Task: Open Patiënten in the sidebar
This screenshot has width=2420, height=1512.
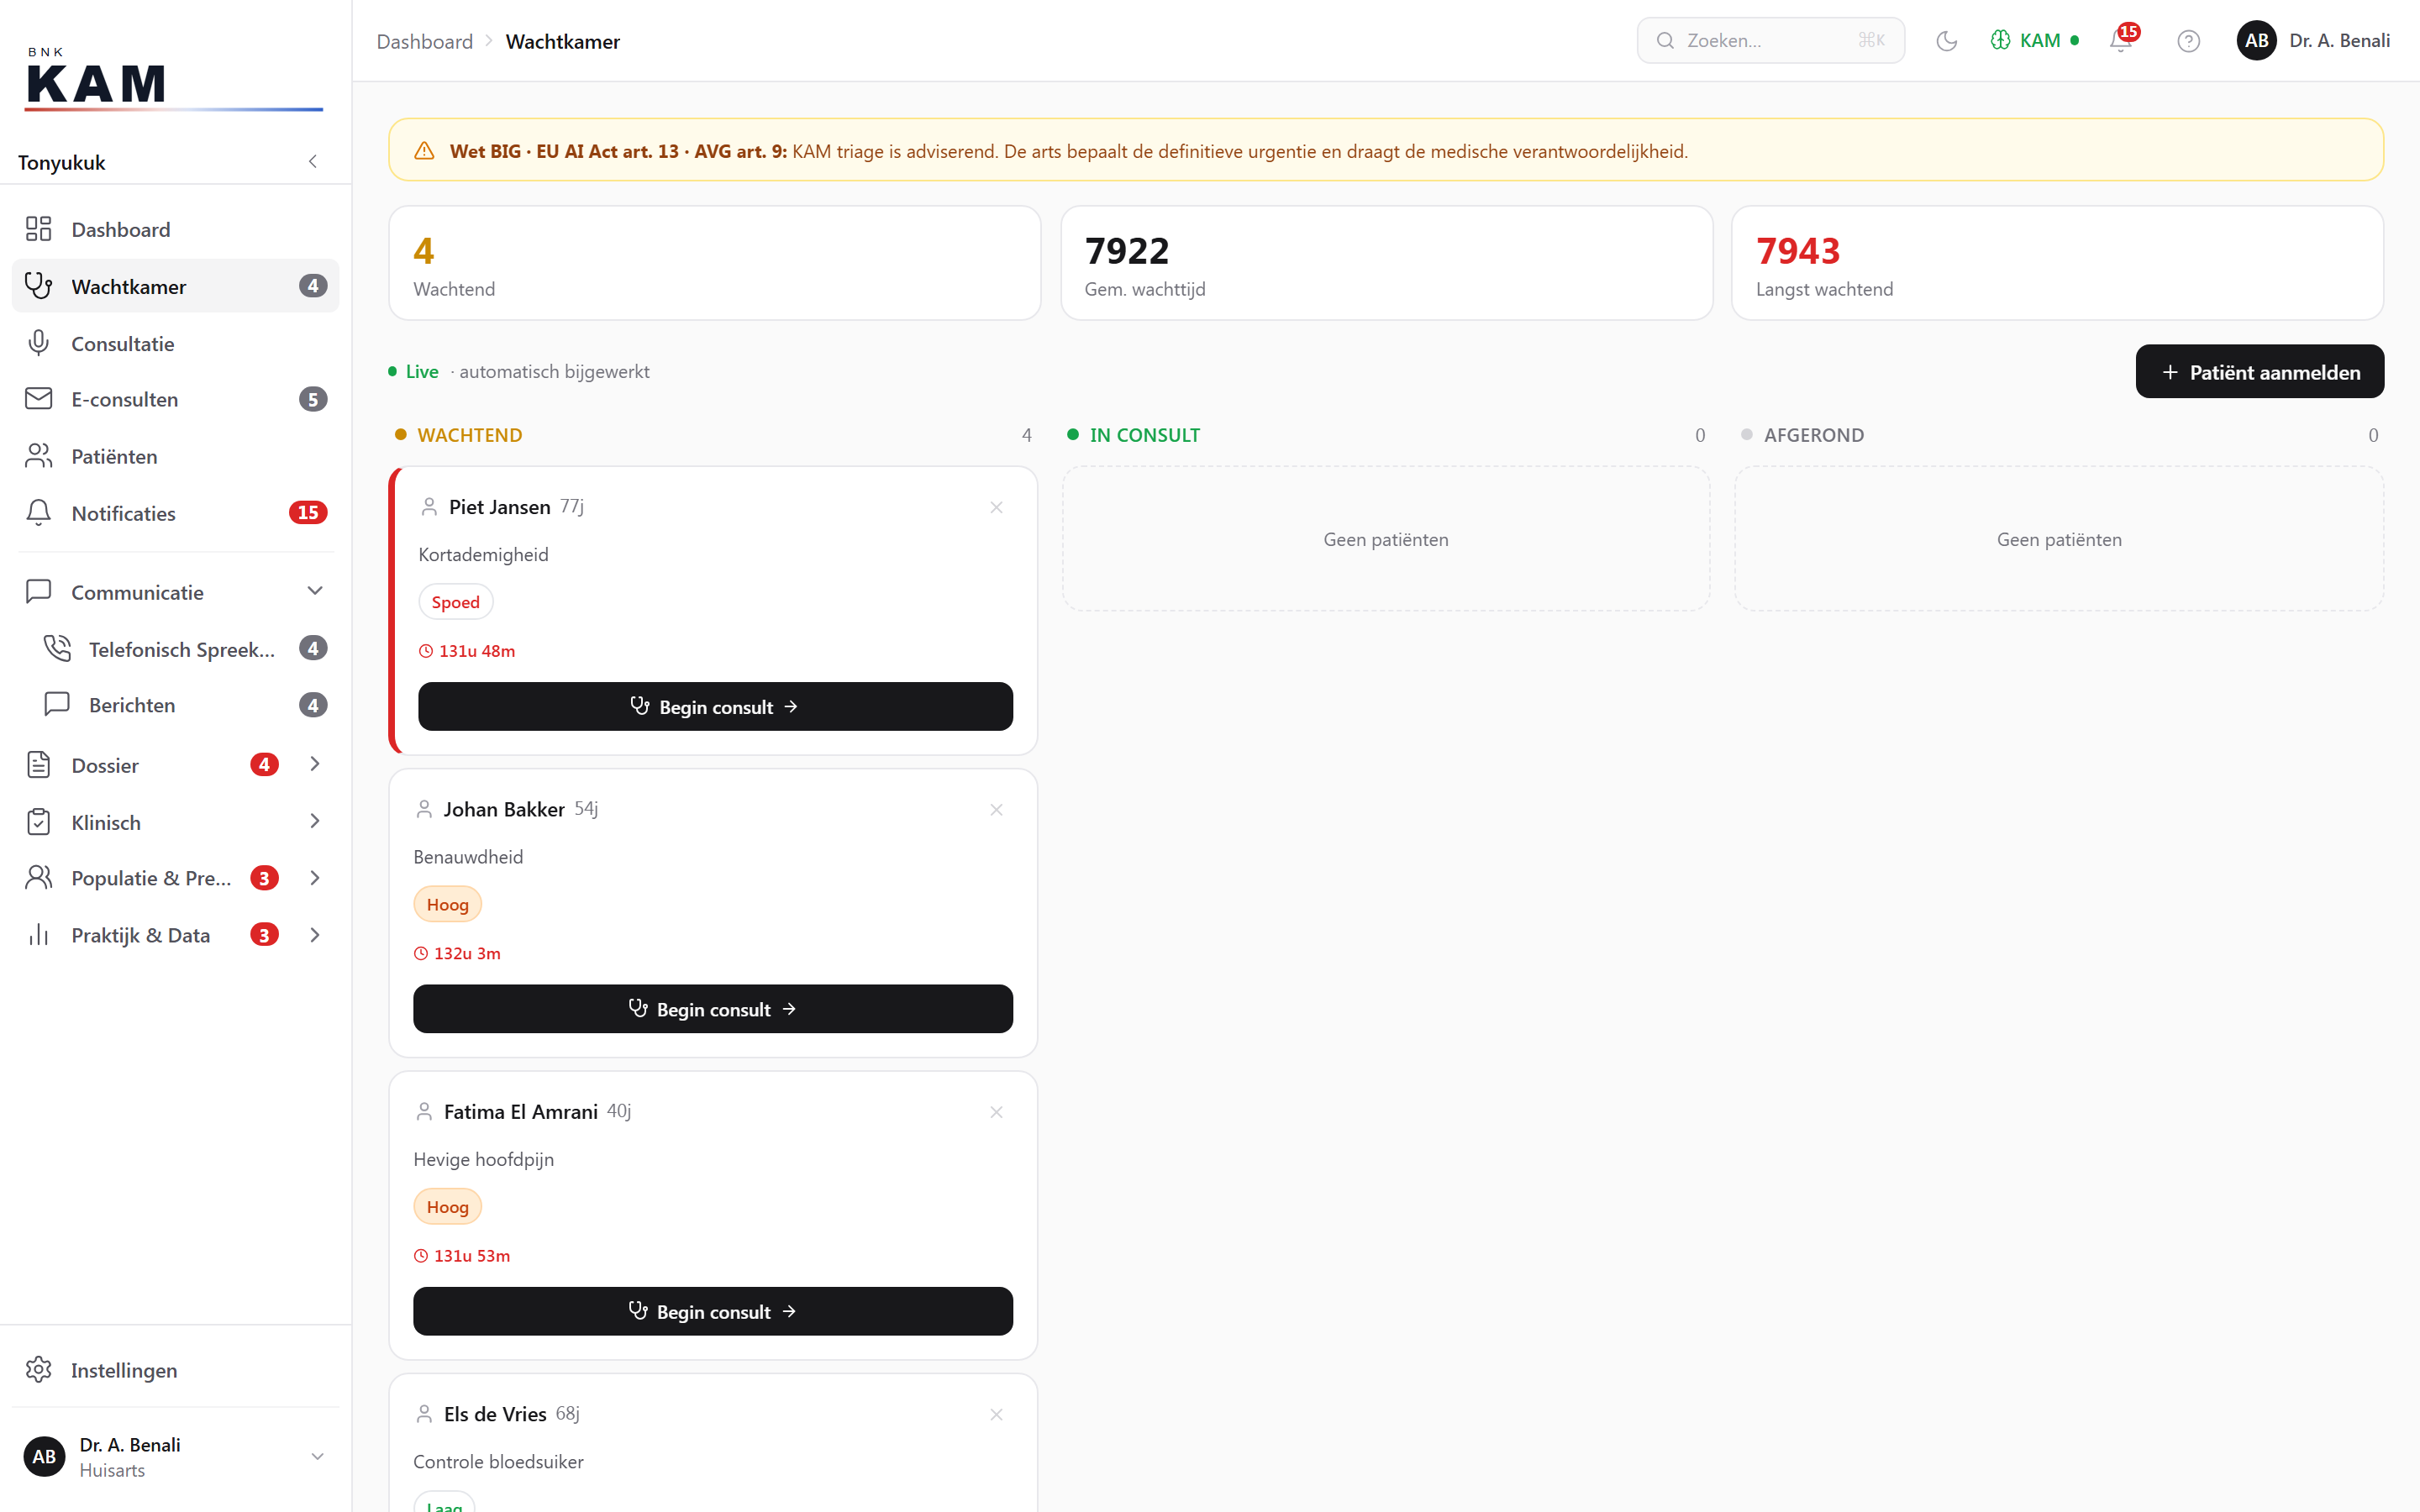Action: coord(175,456)
